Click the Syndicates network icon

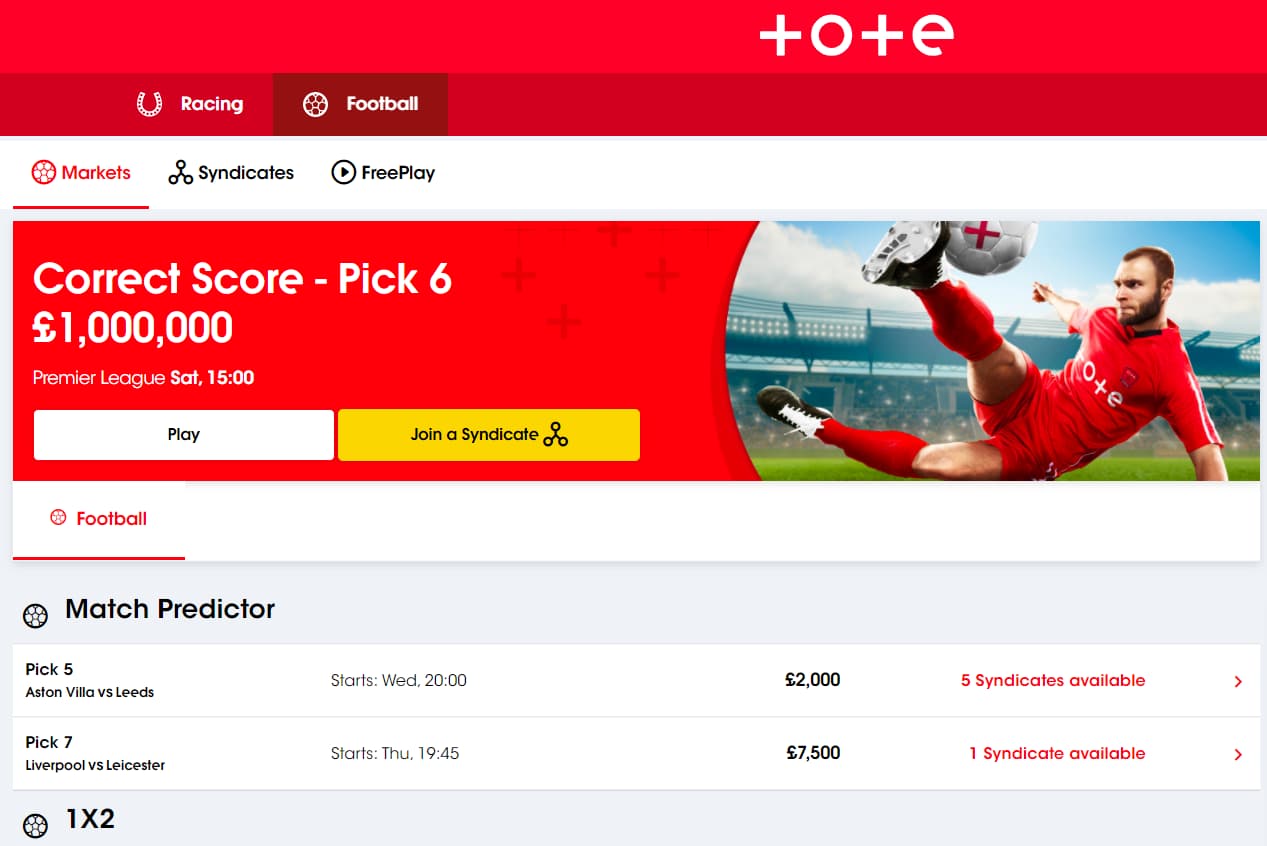tap(180, 172)
